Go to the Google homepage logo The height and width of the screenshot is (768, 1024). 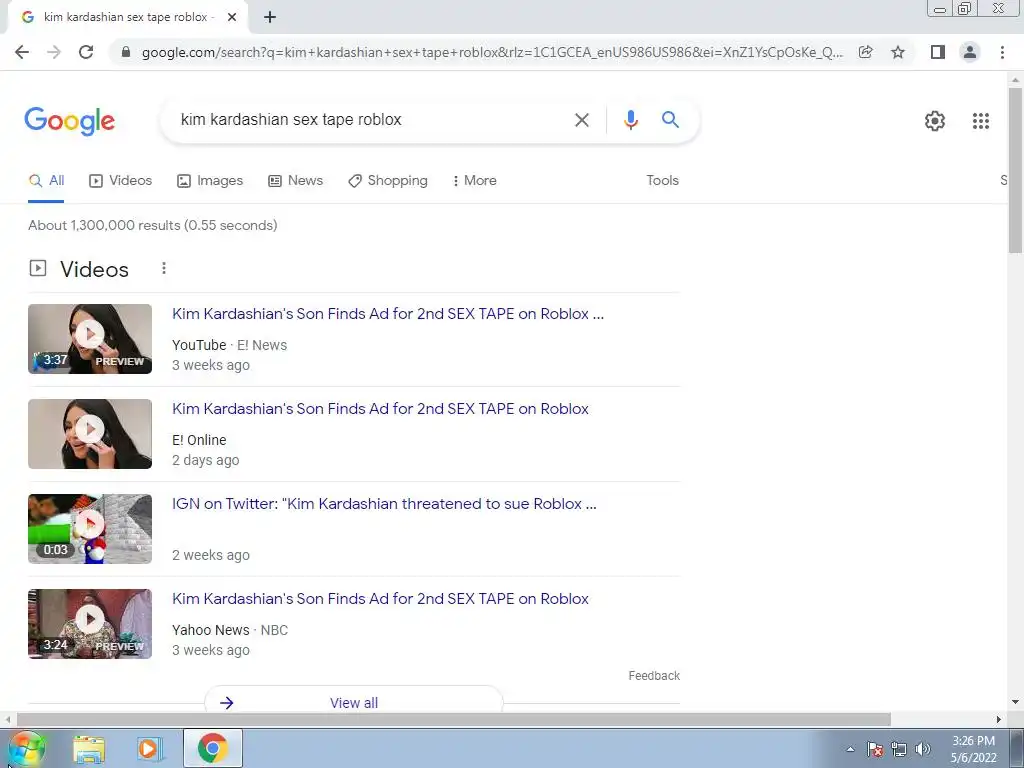[70, 121]
